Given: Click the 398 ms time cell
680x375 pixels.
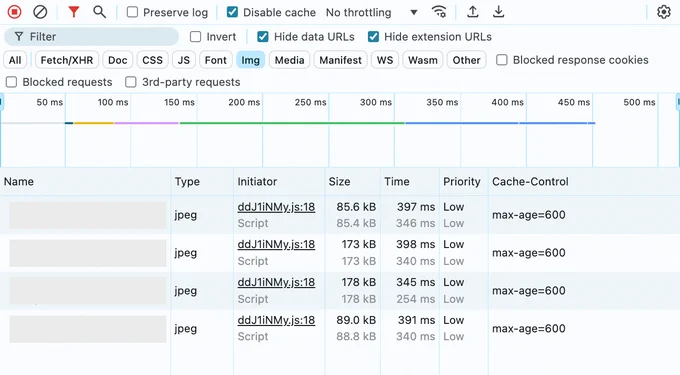Looking at the screenshot, I should [415, 245].
